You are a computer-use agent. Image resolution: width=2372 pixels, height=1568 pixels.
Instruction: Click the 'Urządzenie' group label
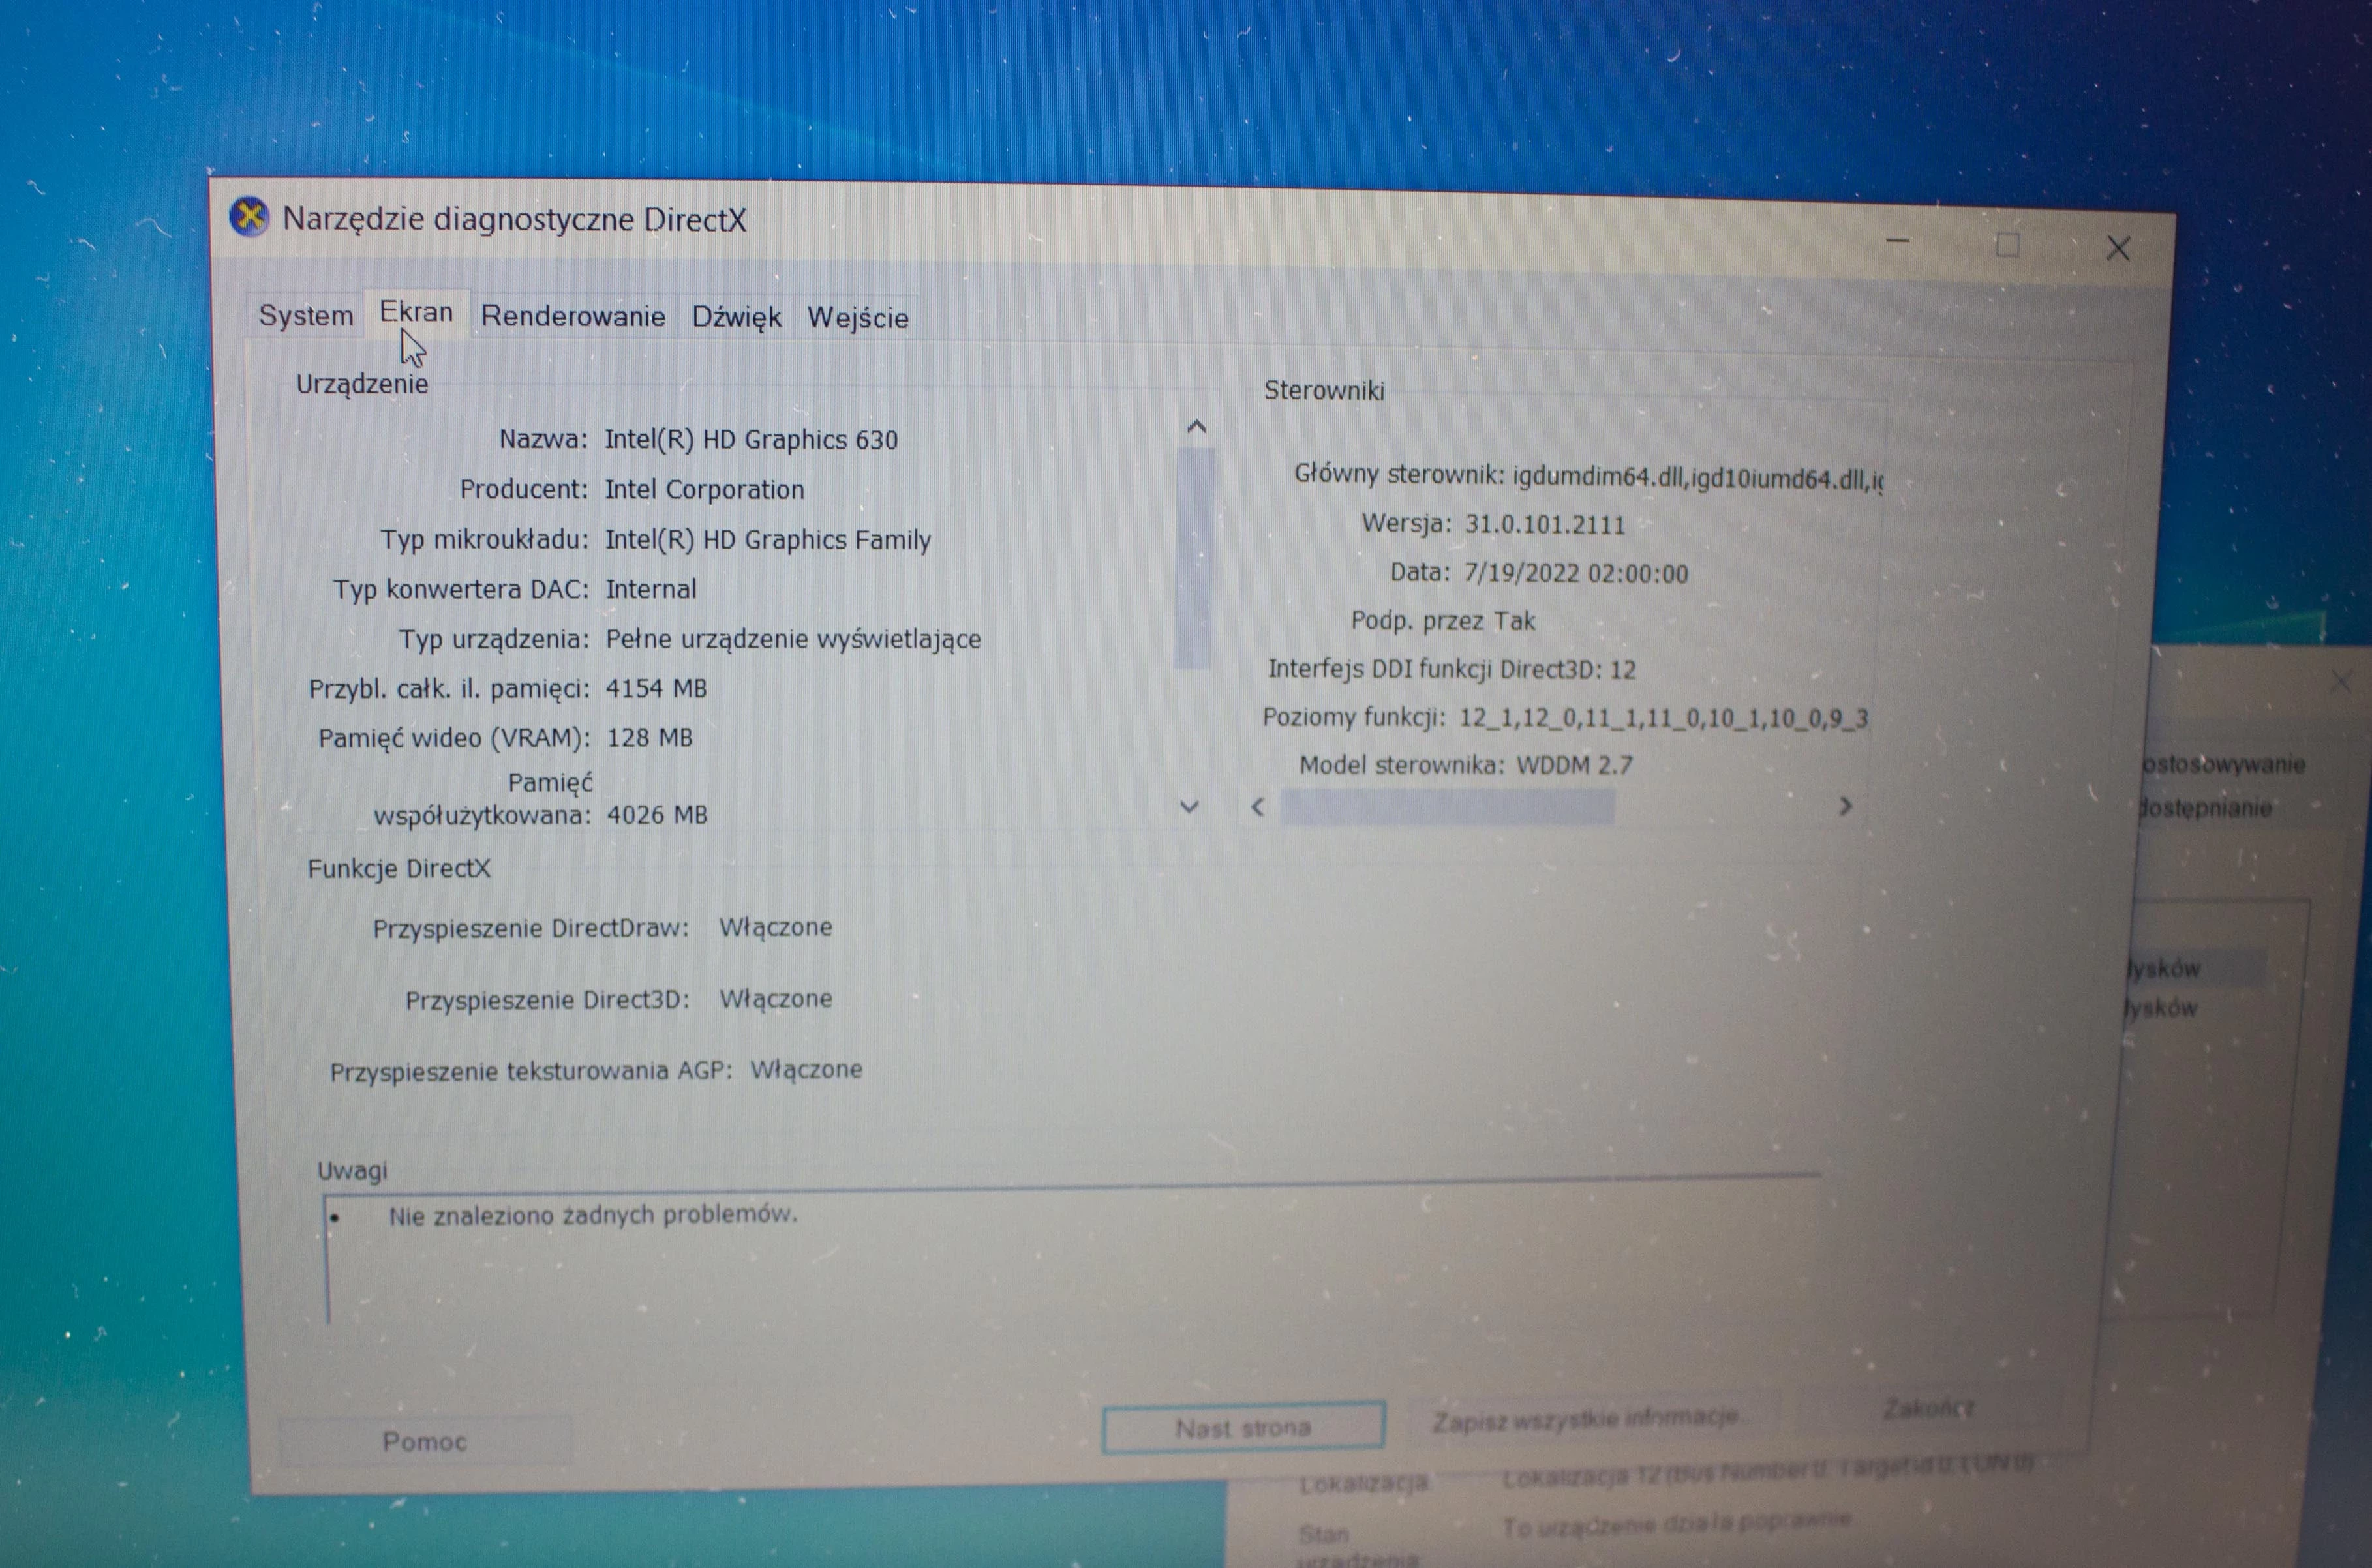[x=362, y=384]
